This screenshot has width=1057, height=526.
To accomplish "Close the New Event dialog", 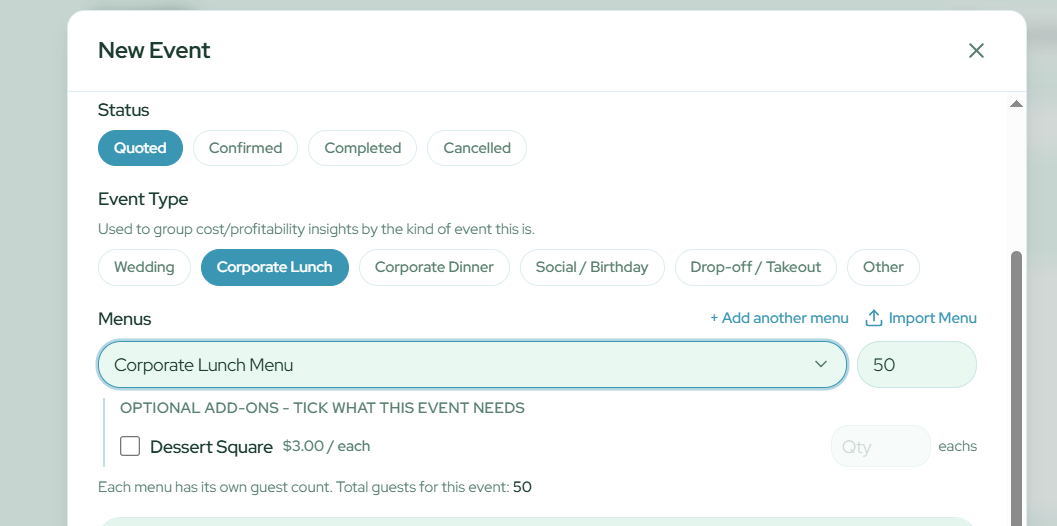I will point(976,51).
